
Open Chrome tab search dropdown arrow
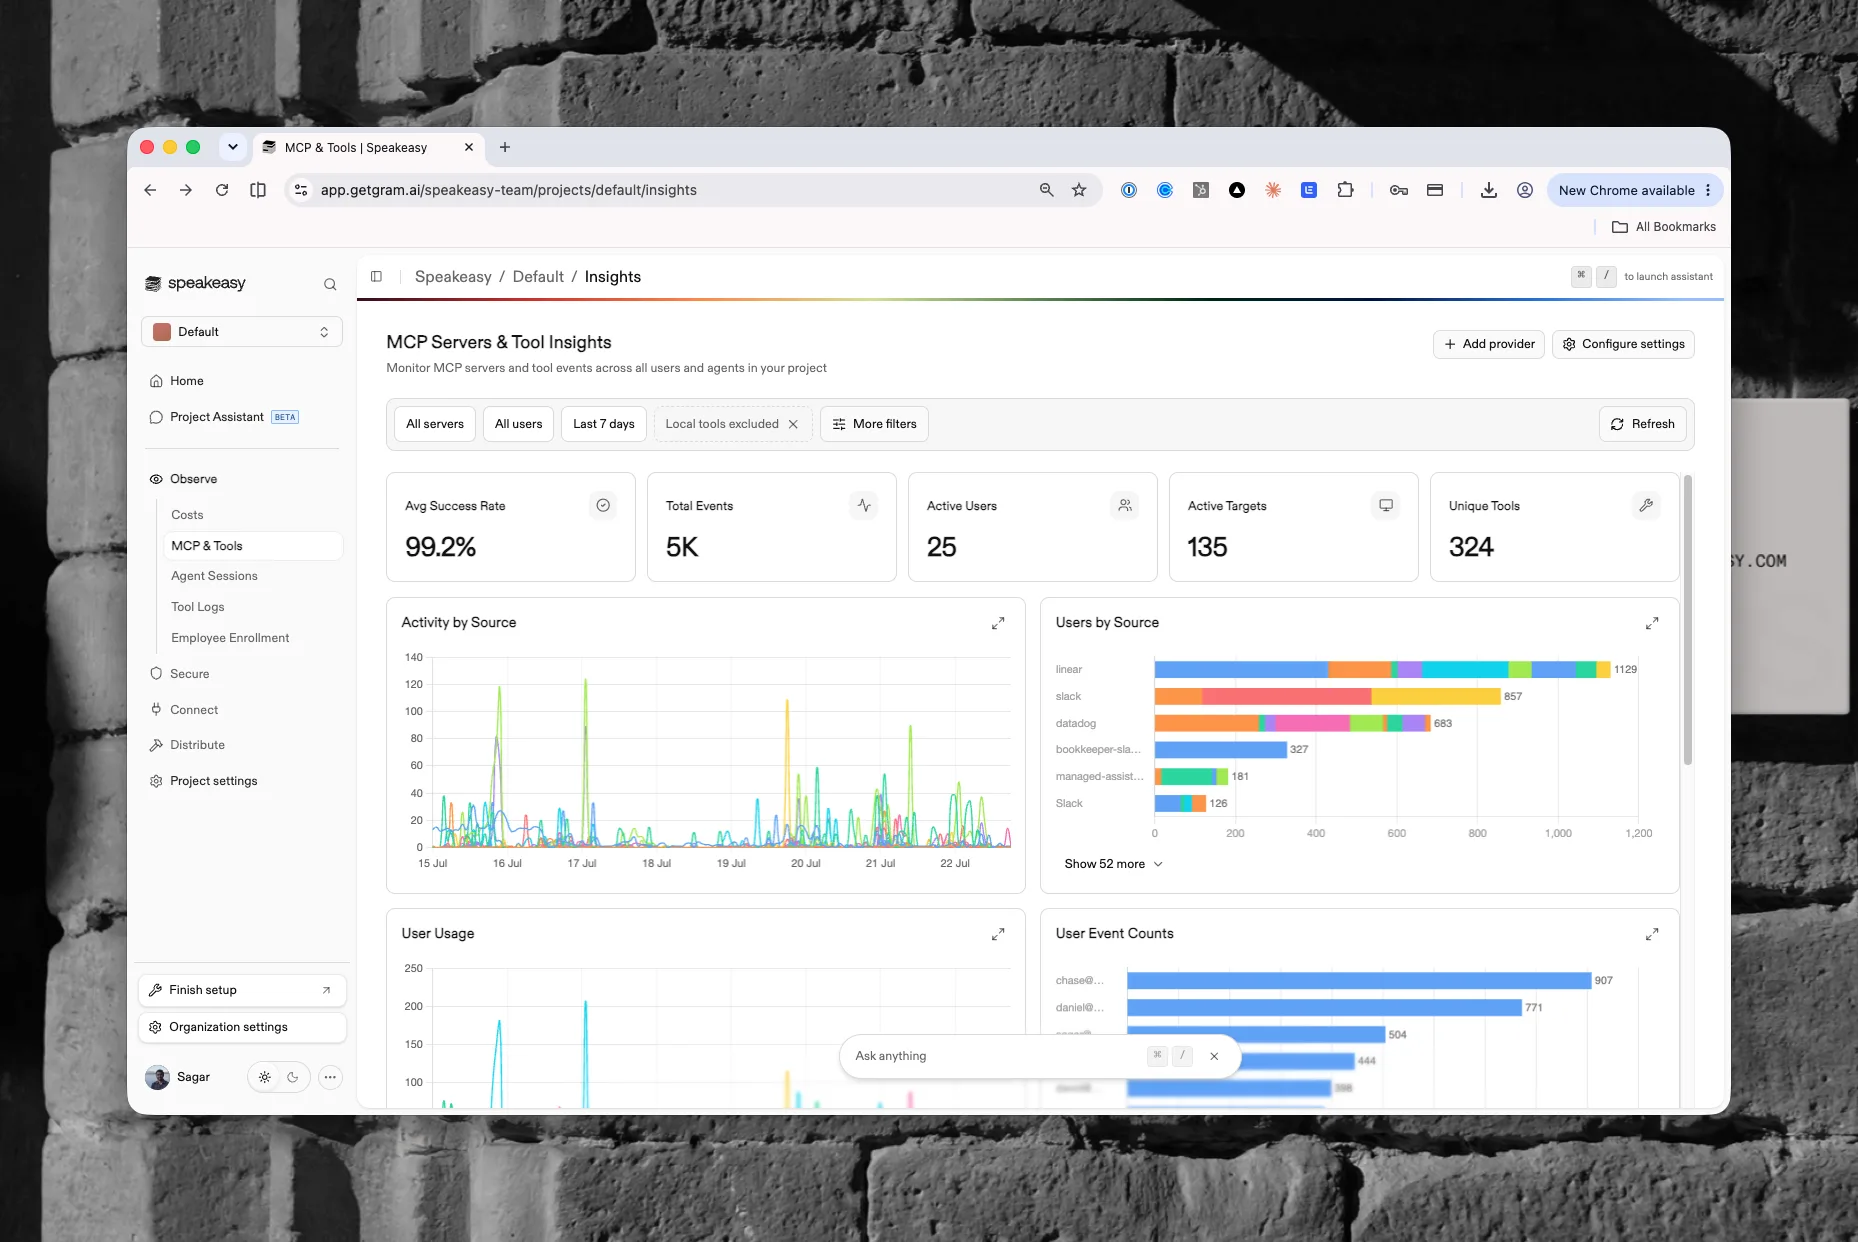233,147
